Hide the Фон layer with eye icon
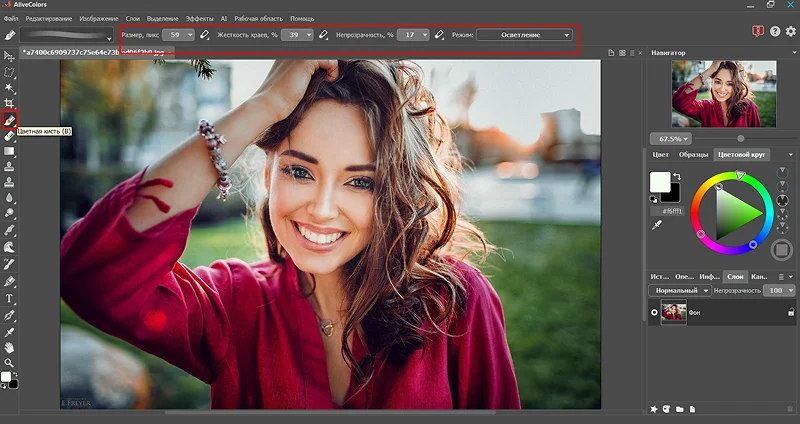 [x=655, y=313]
